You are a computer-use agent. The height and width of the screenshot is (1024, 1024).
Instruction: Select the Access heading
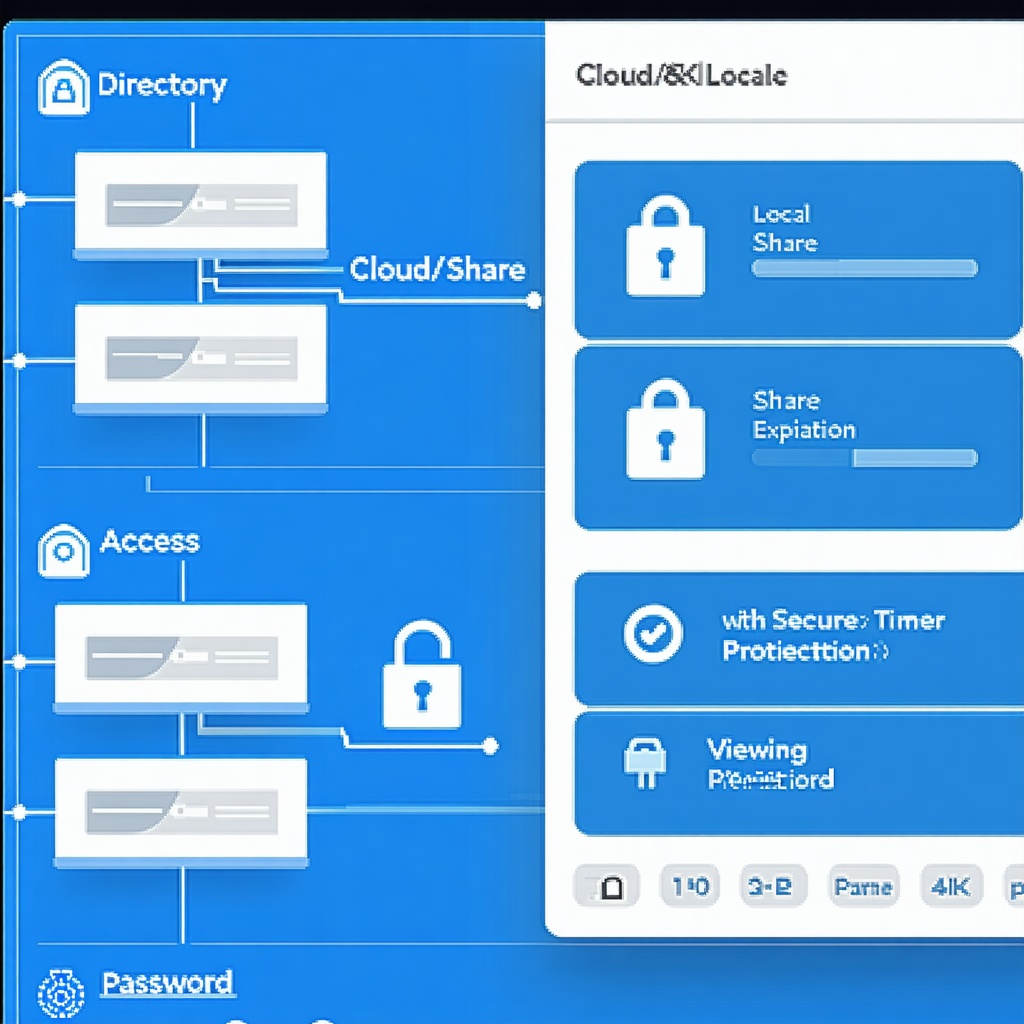[x=150, y=542]
